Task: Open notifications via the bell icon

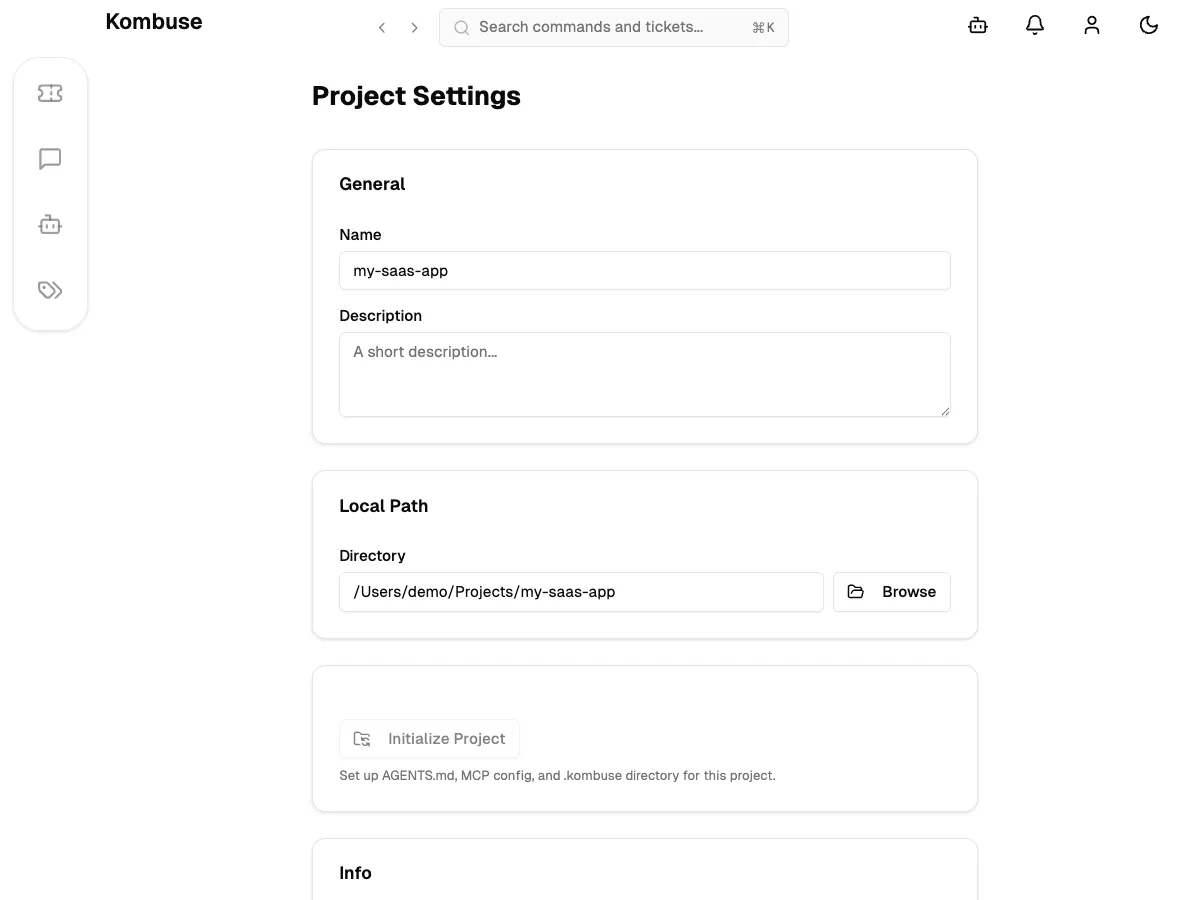Action: point(1035,25)
